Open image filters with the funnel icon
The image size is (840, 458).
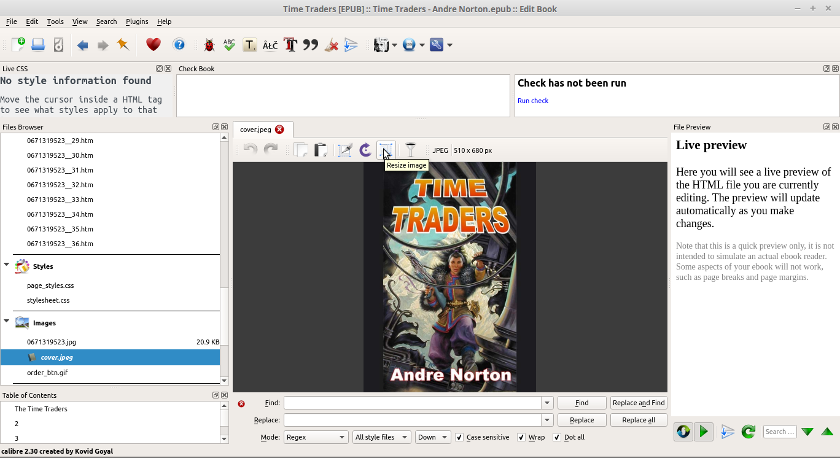pyautogui.click(x=410, y=150)
